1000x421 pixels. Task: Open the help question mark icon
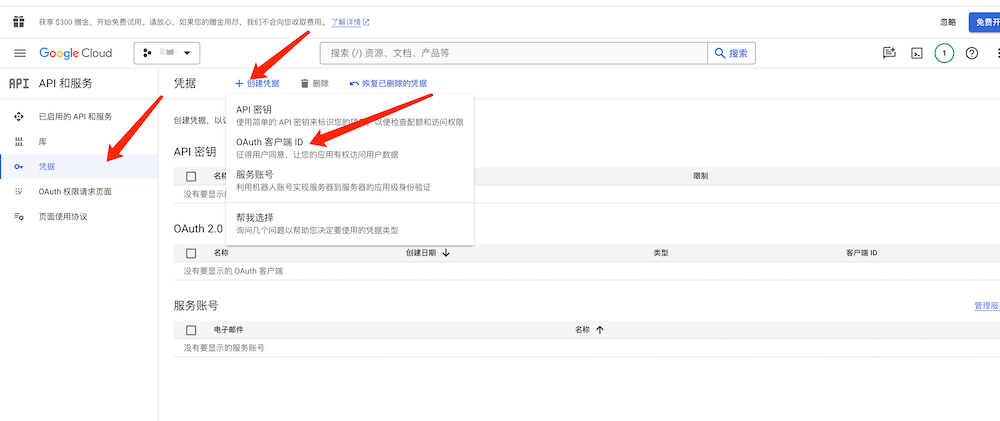point(971,53)
